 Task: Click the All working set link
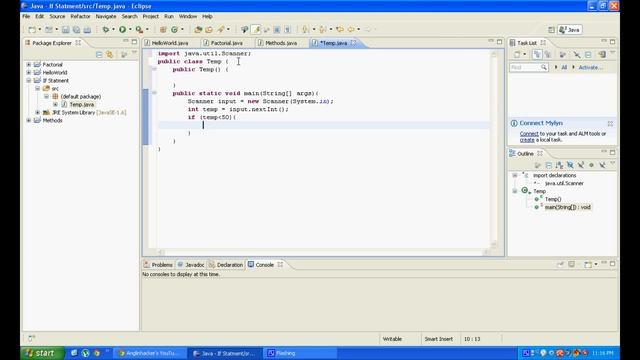564,67
